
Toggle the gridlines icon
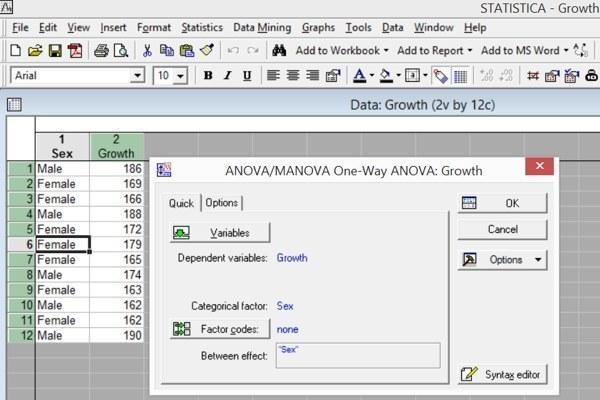tap(460, 76)
